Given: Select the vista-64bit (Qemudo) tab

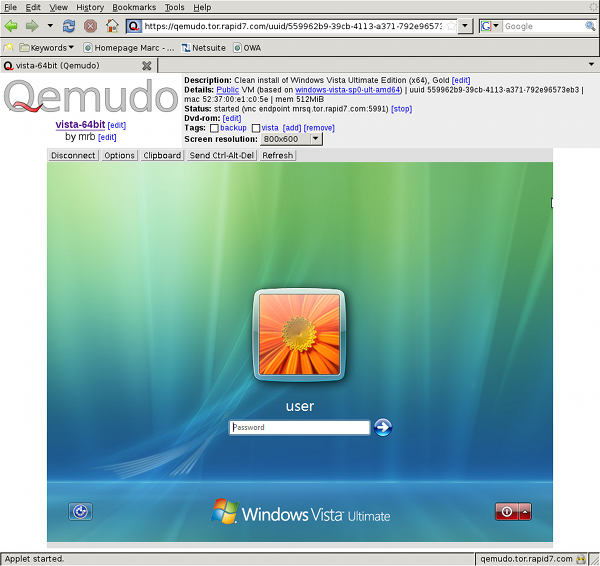Looking at the screenshot, I should 73,65.
